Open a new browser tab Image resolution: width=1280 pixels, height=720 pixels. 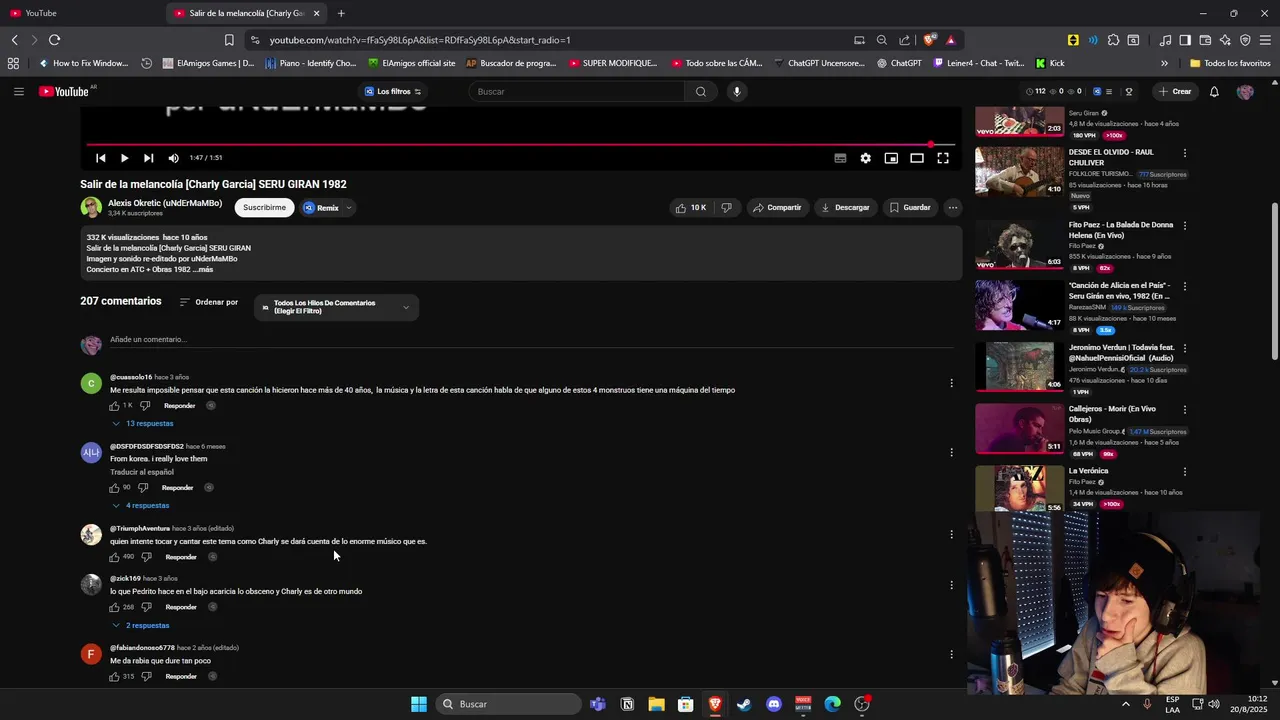[341, 13]
